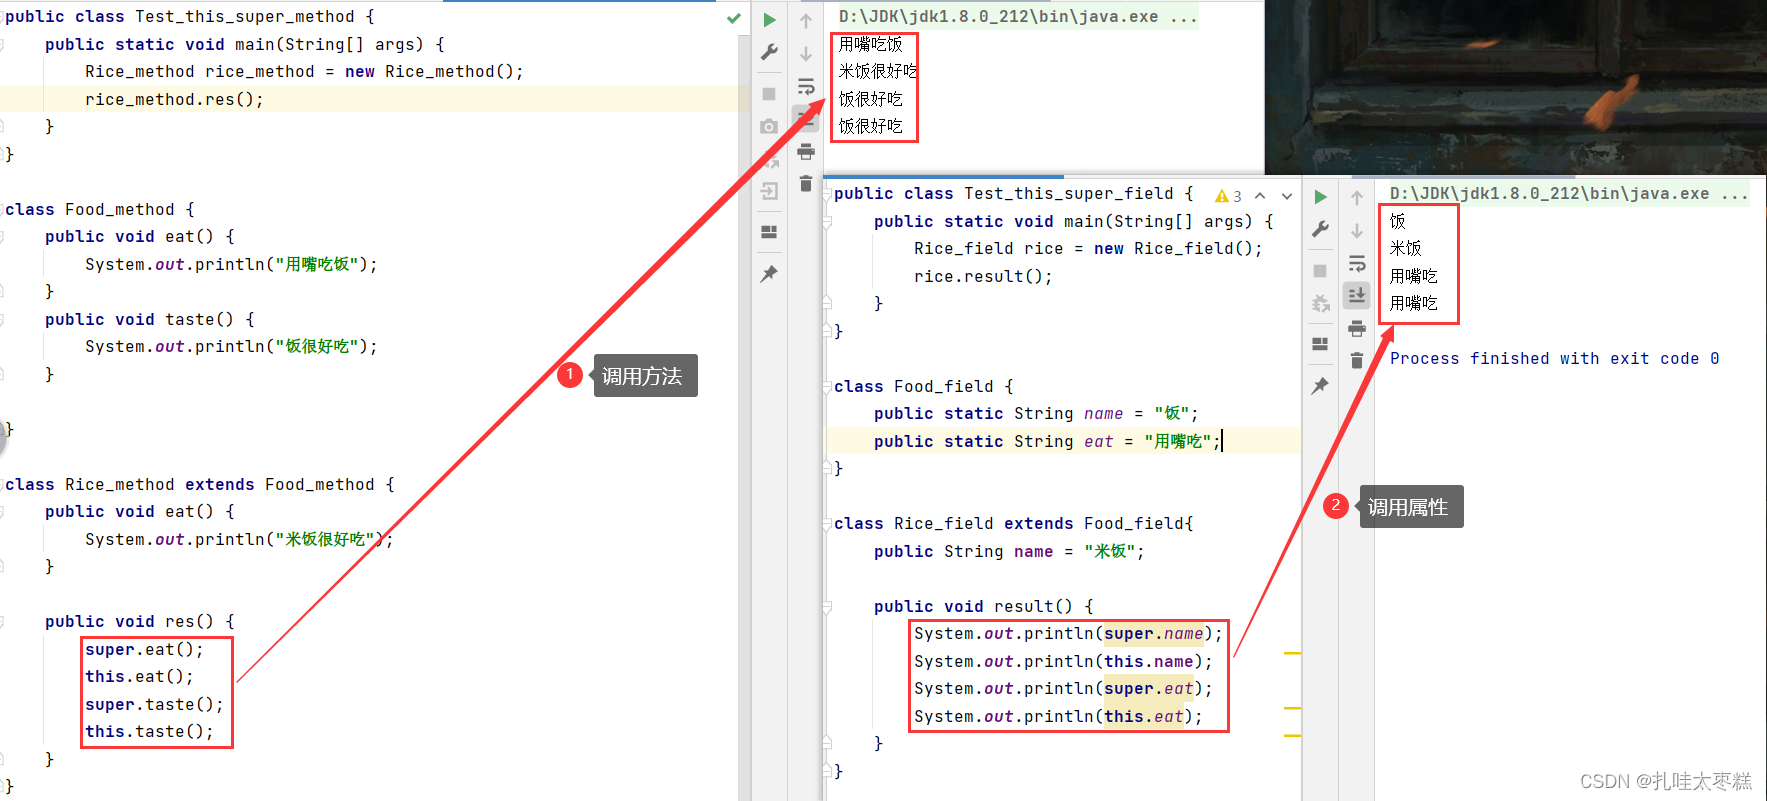The height and width of the screenshot is (801, 1767).
Task: Click 'class Food_method {' declaration
Action: point(100,209)
